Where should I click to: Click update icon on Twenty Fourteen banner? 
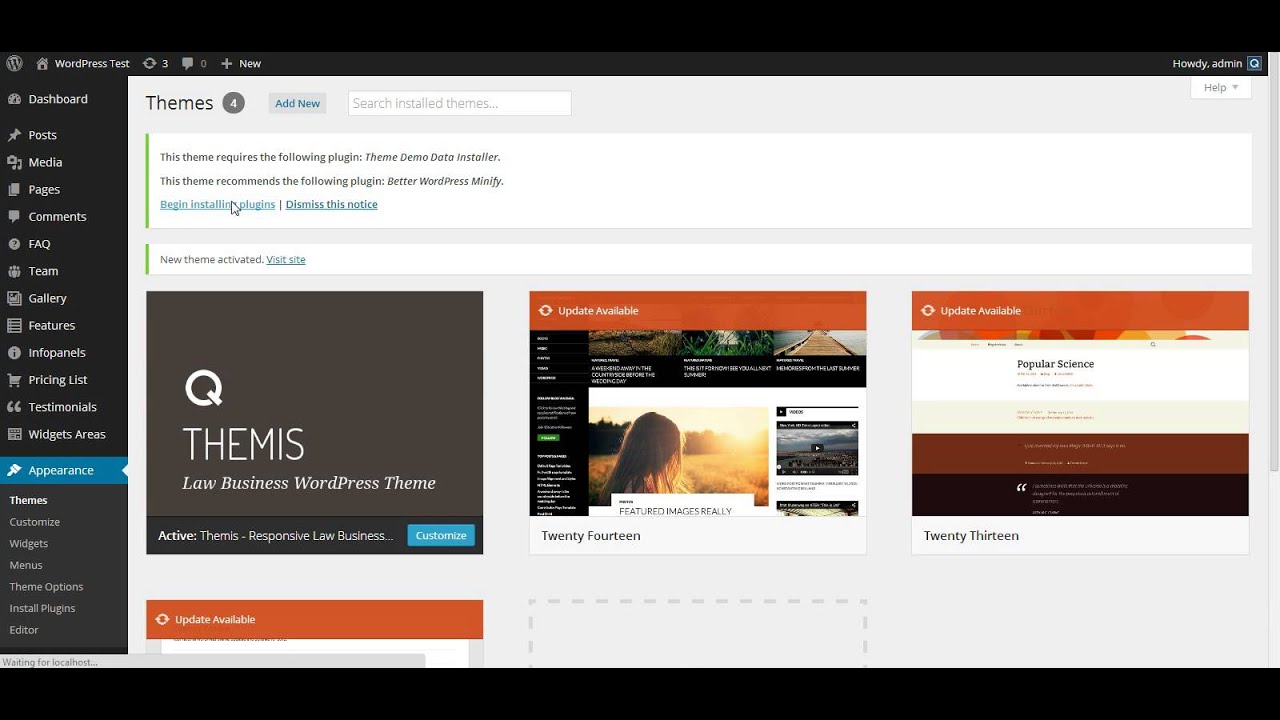(545, 311)
